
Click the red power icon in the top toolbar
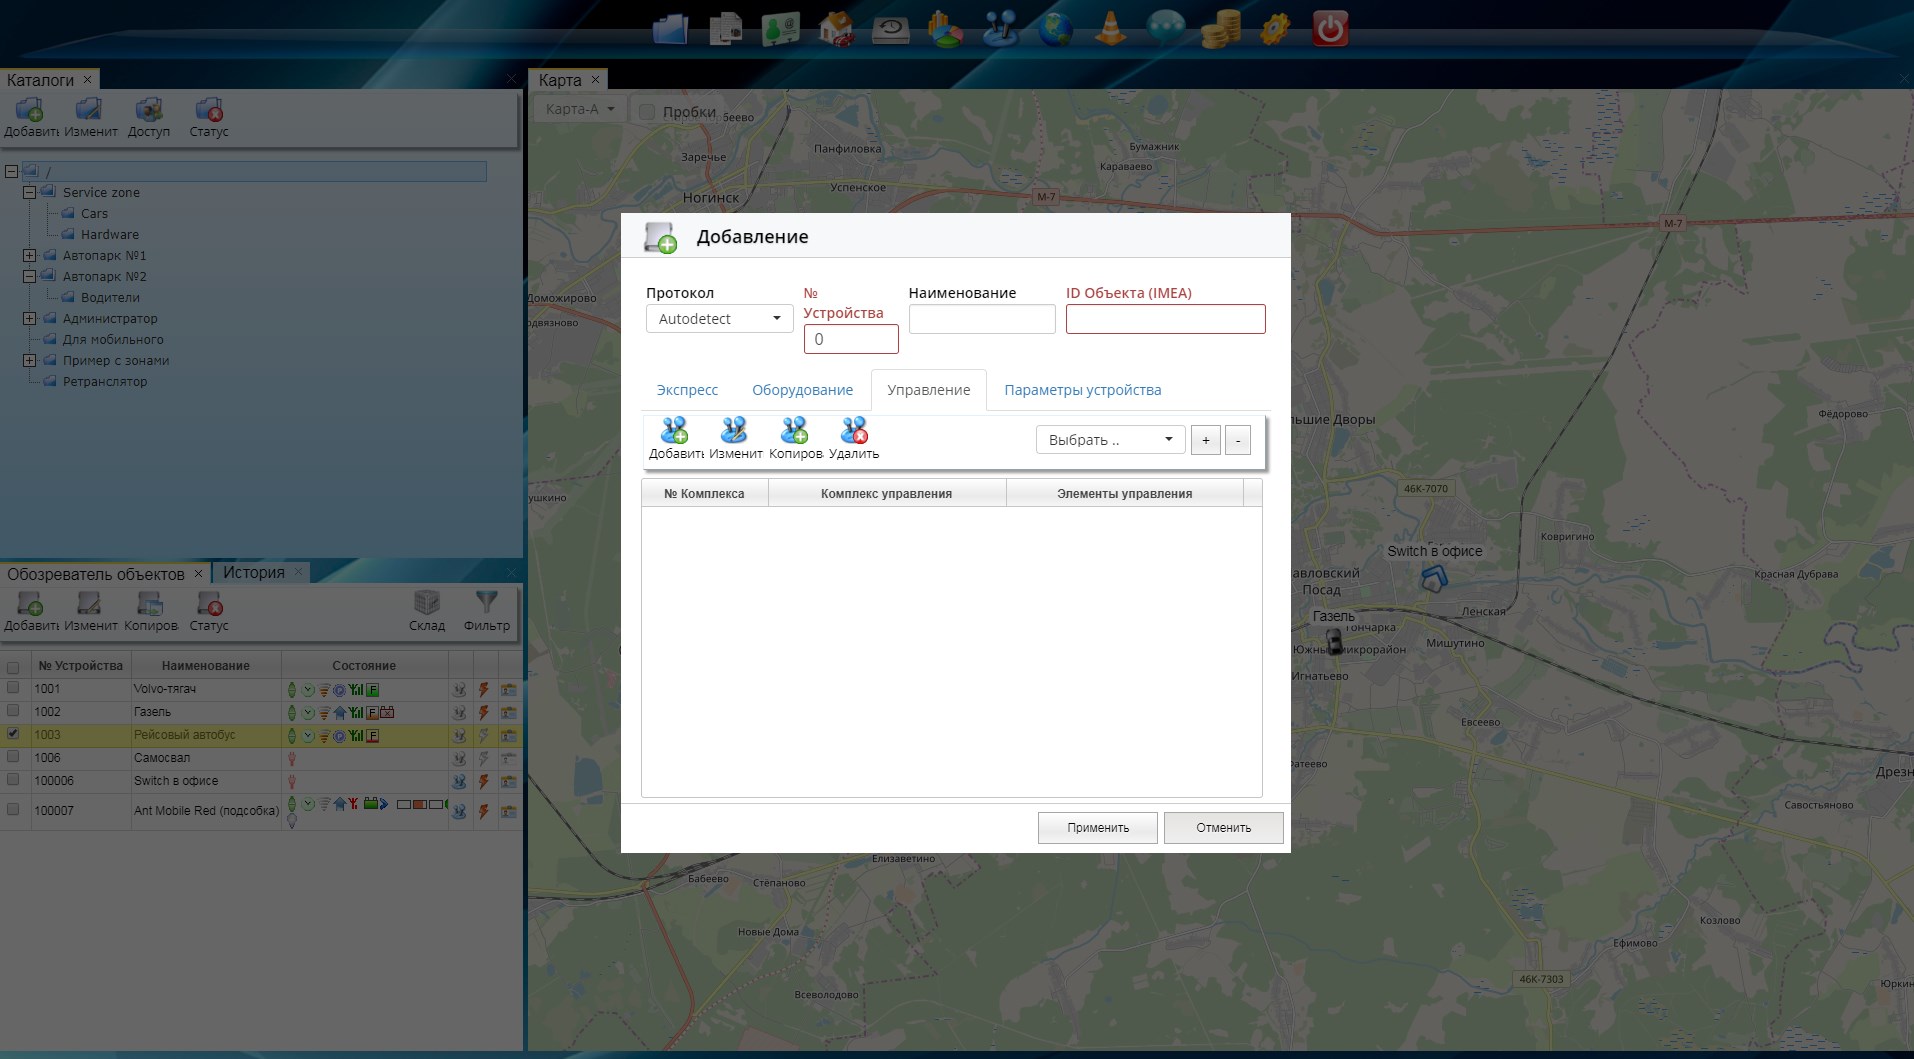(x=1329, y=29)
